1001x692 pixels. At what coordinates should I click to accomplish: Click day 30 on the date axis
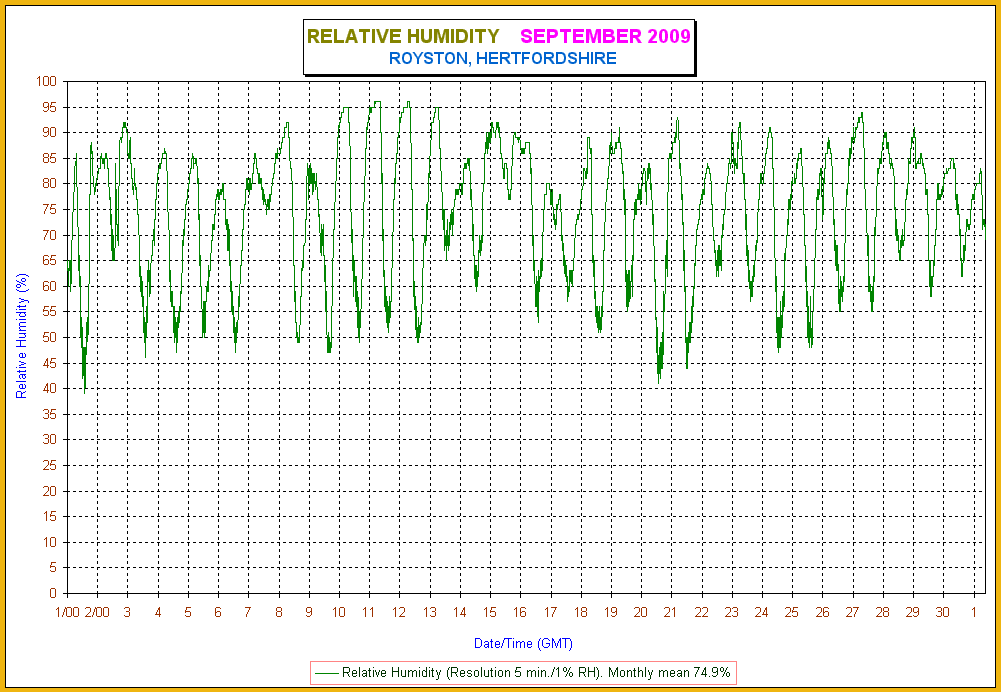point(943,611)
